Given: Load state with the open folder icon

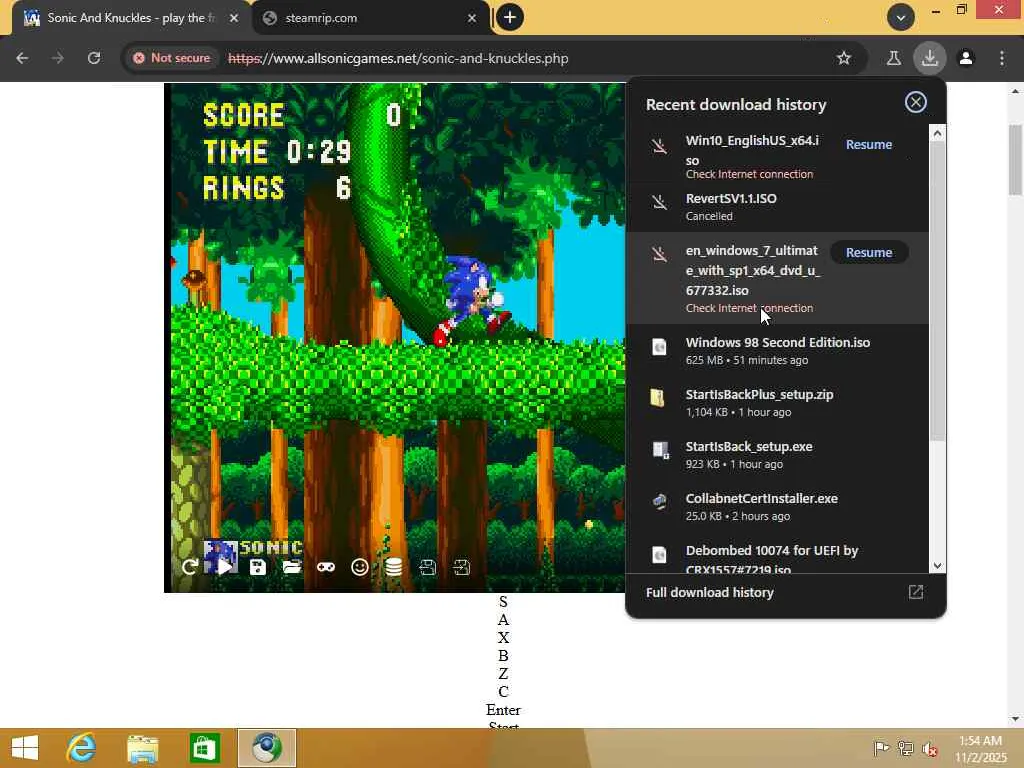Looking at the screenshot, I should (292, 567).
